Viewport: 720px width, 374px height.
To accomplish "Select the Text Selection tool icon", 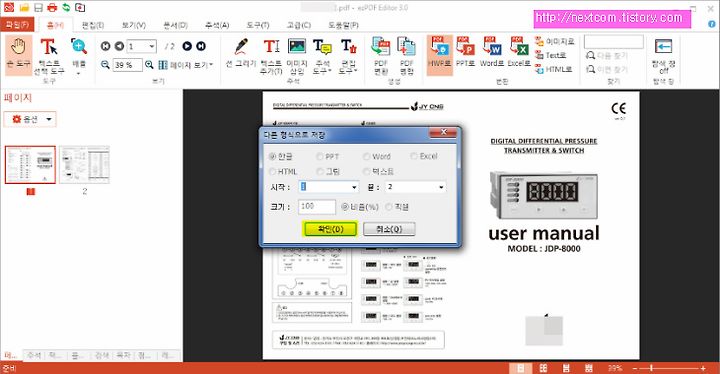I will [49, 47].
